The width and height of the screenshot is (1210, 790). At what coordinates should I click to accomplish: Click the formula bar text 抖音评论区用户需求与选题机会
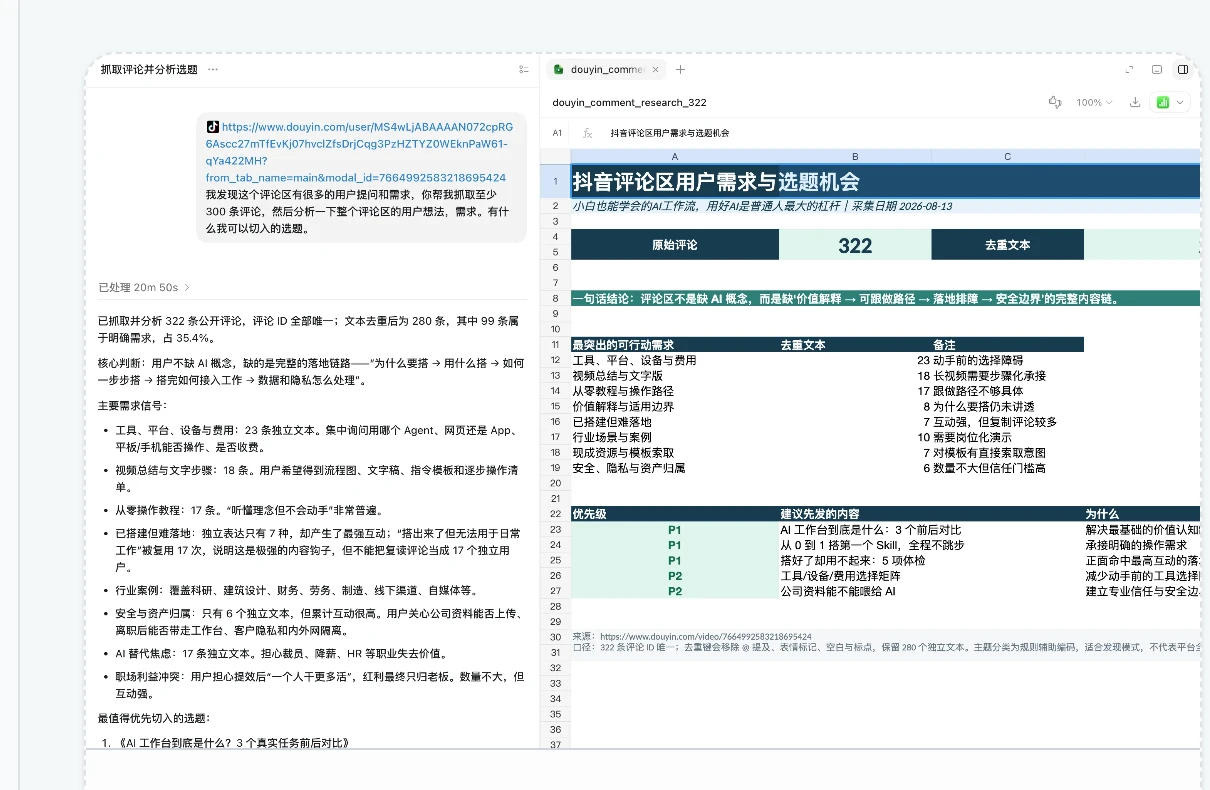coord(670,133)
